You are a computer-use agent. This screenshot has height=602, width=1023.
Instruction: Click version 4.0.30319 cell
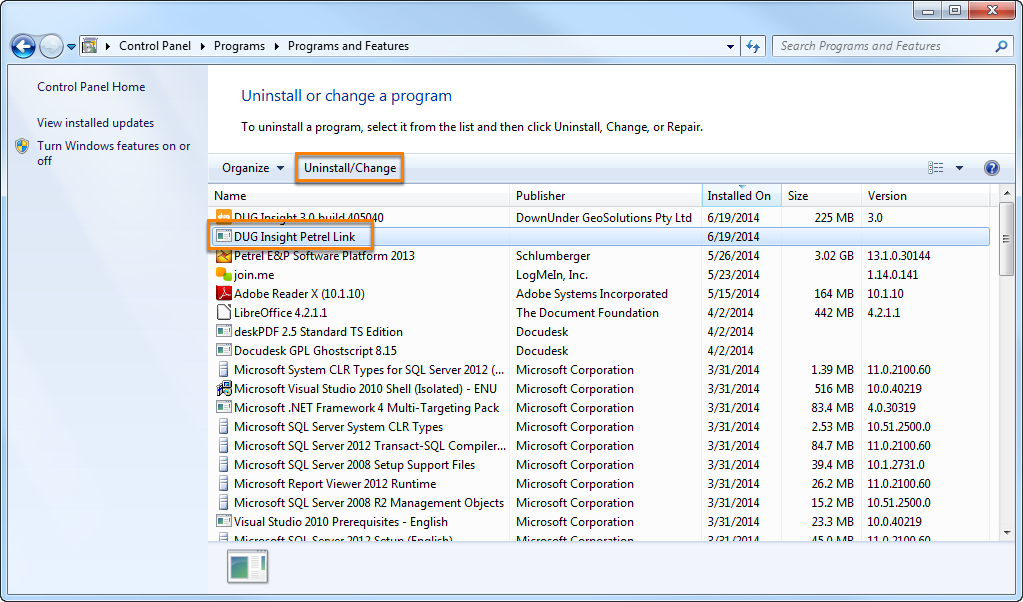pyautogui.click(x=891, y=408)
